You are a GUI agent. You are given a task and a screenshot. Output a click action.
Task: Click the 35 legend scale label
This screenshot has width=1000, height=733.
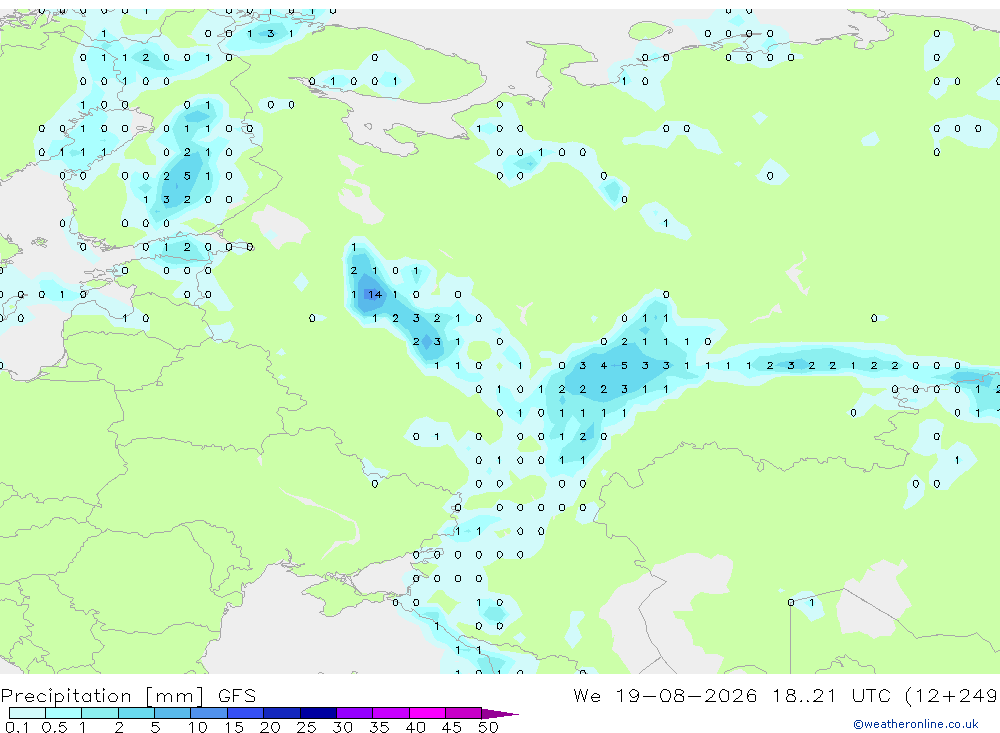pyautogui.click(x=379, y=727)
